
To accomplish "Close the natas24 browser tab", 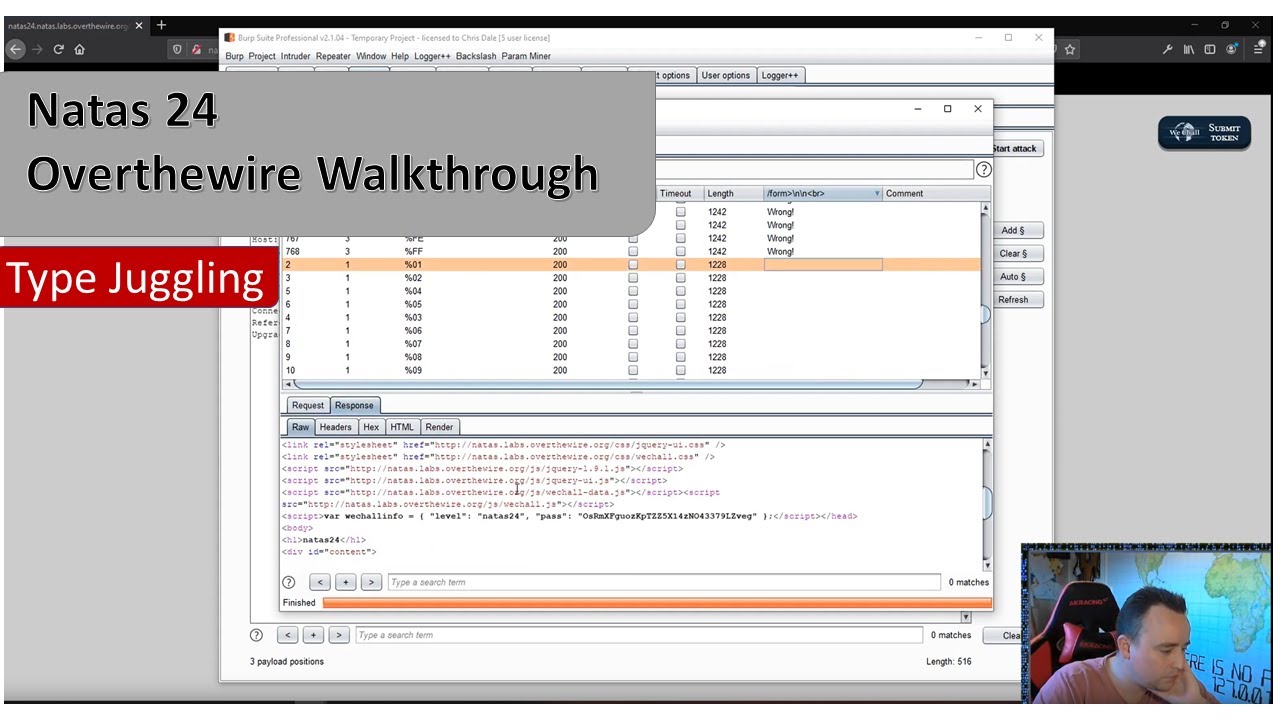I will (138, 25).
